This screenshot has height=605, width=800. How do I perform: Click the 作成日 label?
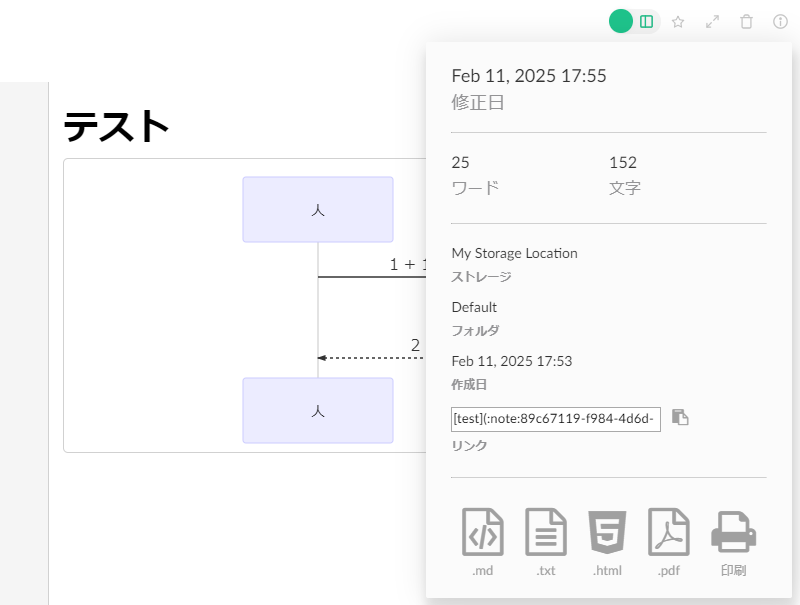469,385
